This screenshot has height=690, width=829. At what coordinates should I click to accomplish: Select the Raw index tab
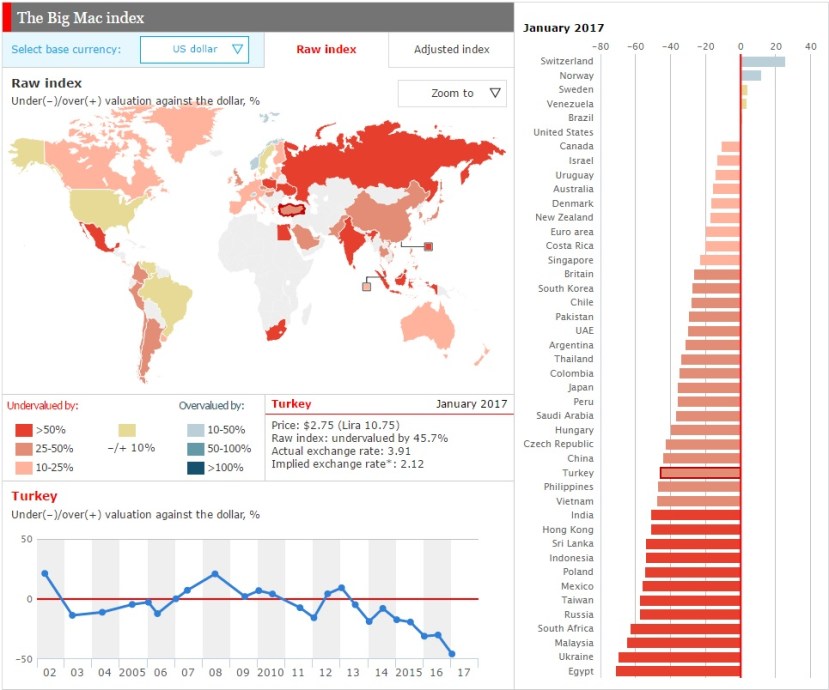(x=326, y=49)
